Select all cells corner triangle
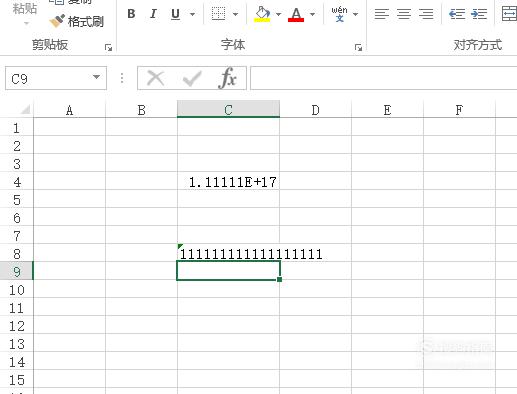This screenshot has height=394, width=517. (25, 109)
